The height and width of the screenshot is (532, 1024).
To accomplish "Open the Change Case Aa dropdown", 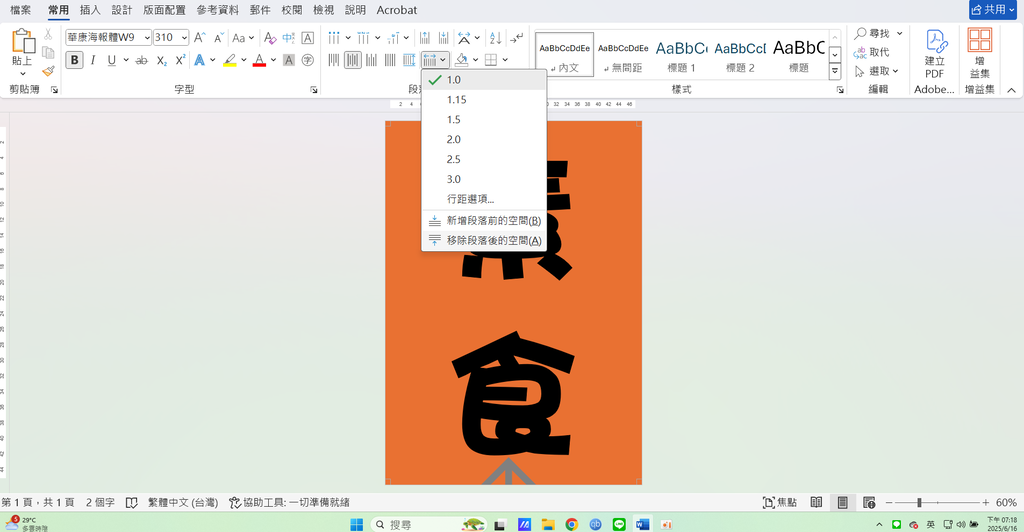I will pos(243,38).
